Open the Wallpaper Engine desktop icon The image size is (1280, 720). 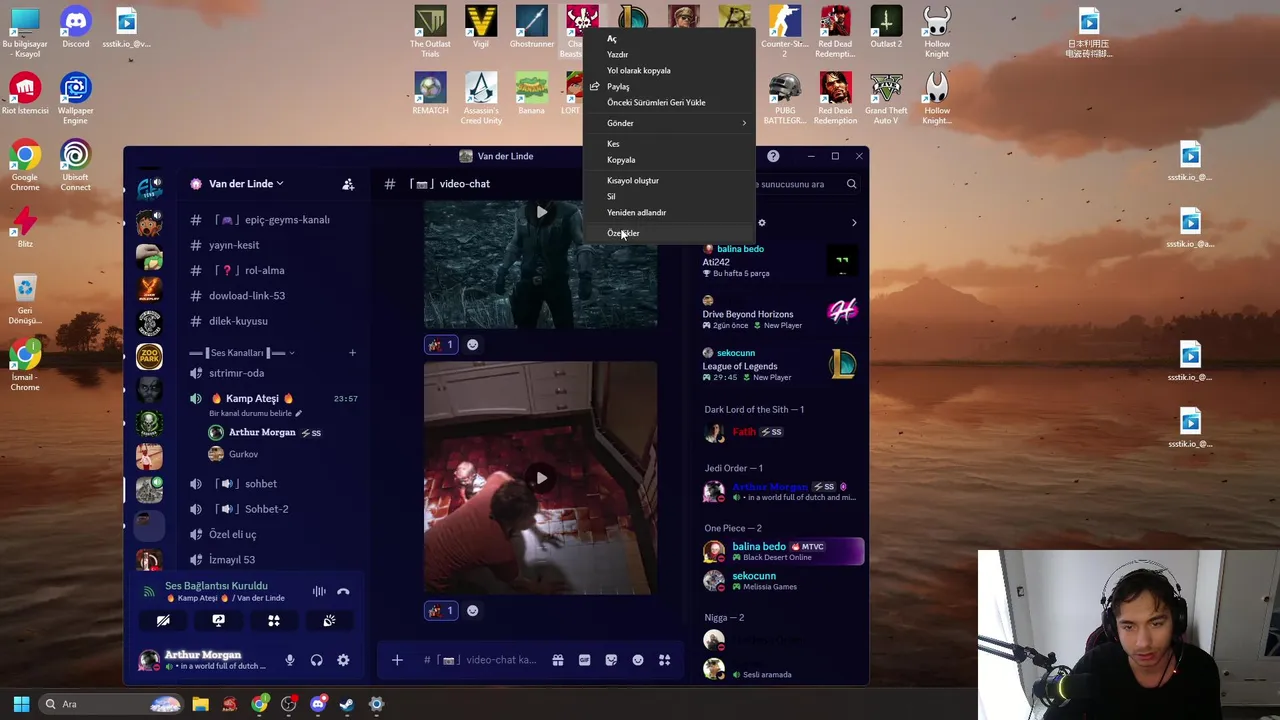pos(75,99)
